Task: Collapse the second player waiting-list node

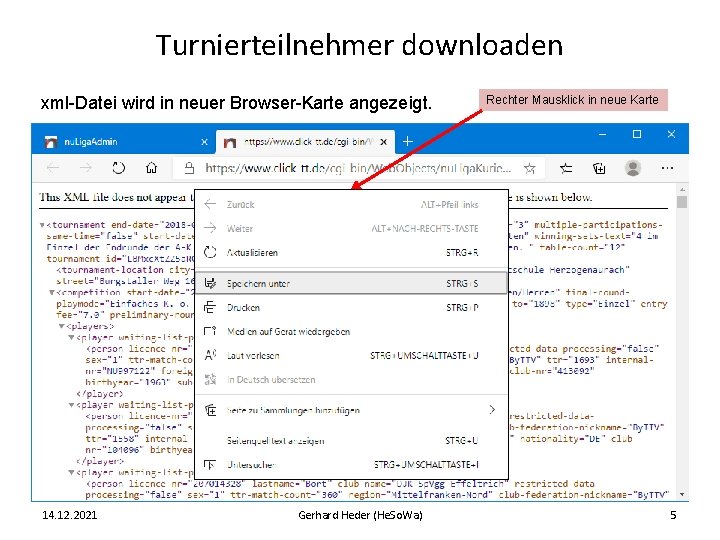Action: pos(72,405)
